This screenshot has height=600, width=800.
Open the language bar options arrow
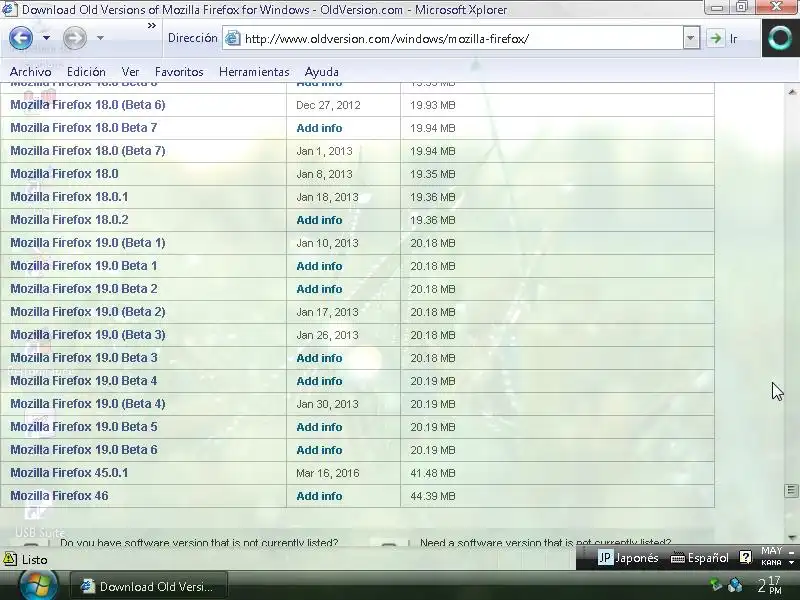pyautogui.click(x=791, y=562)
